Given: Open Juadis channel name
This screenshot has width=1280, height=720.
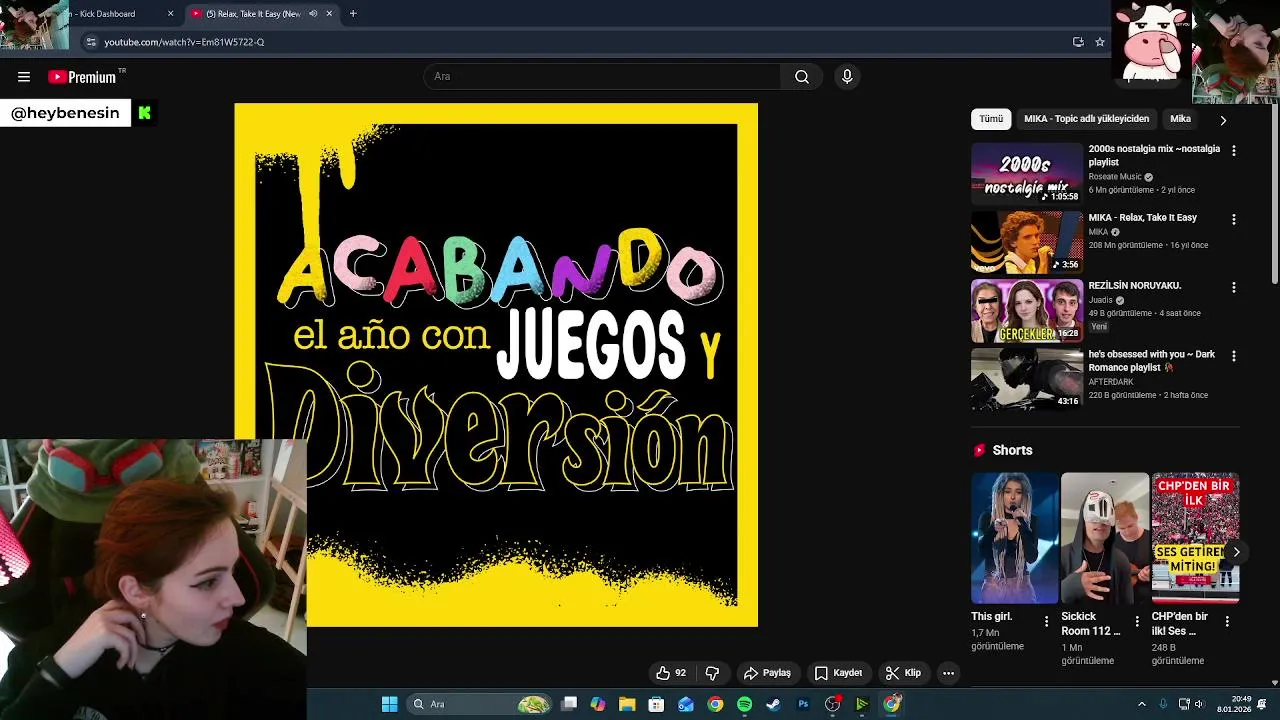Looking at the screenshot, I should tap(1100, 300).
